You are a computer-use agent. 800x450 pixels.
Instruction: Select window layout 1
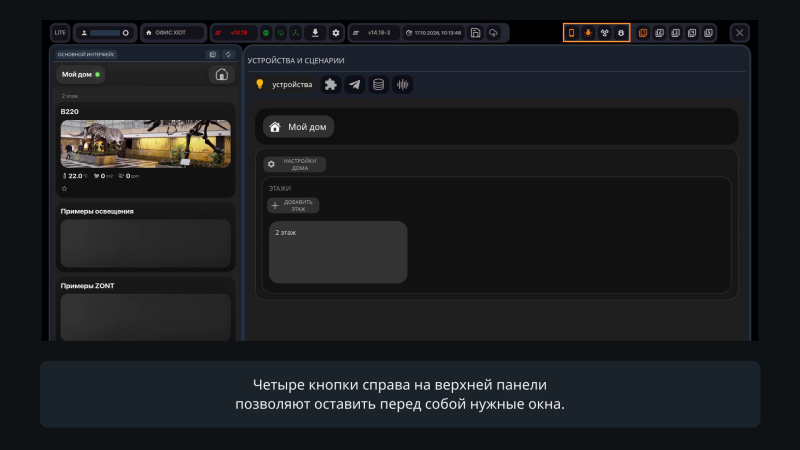(x=643, y=33)
